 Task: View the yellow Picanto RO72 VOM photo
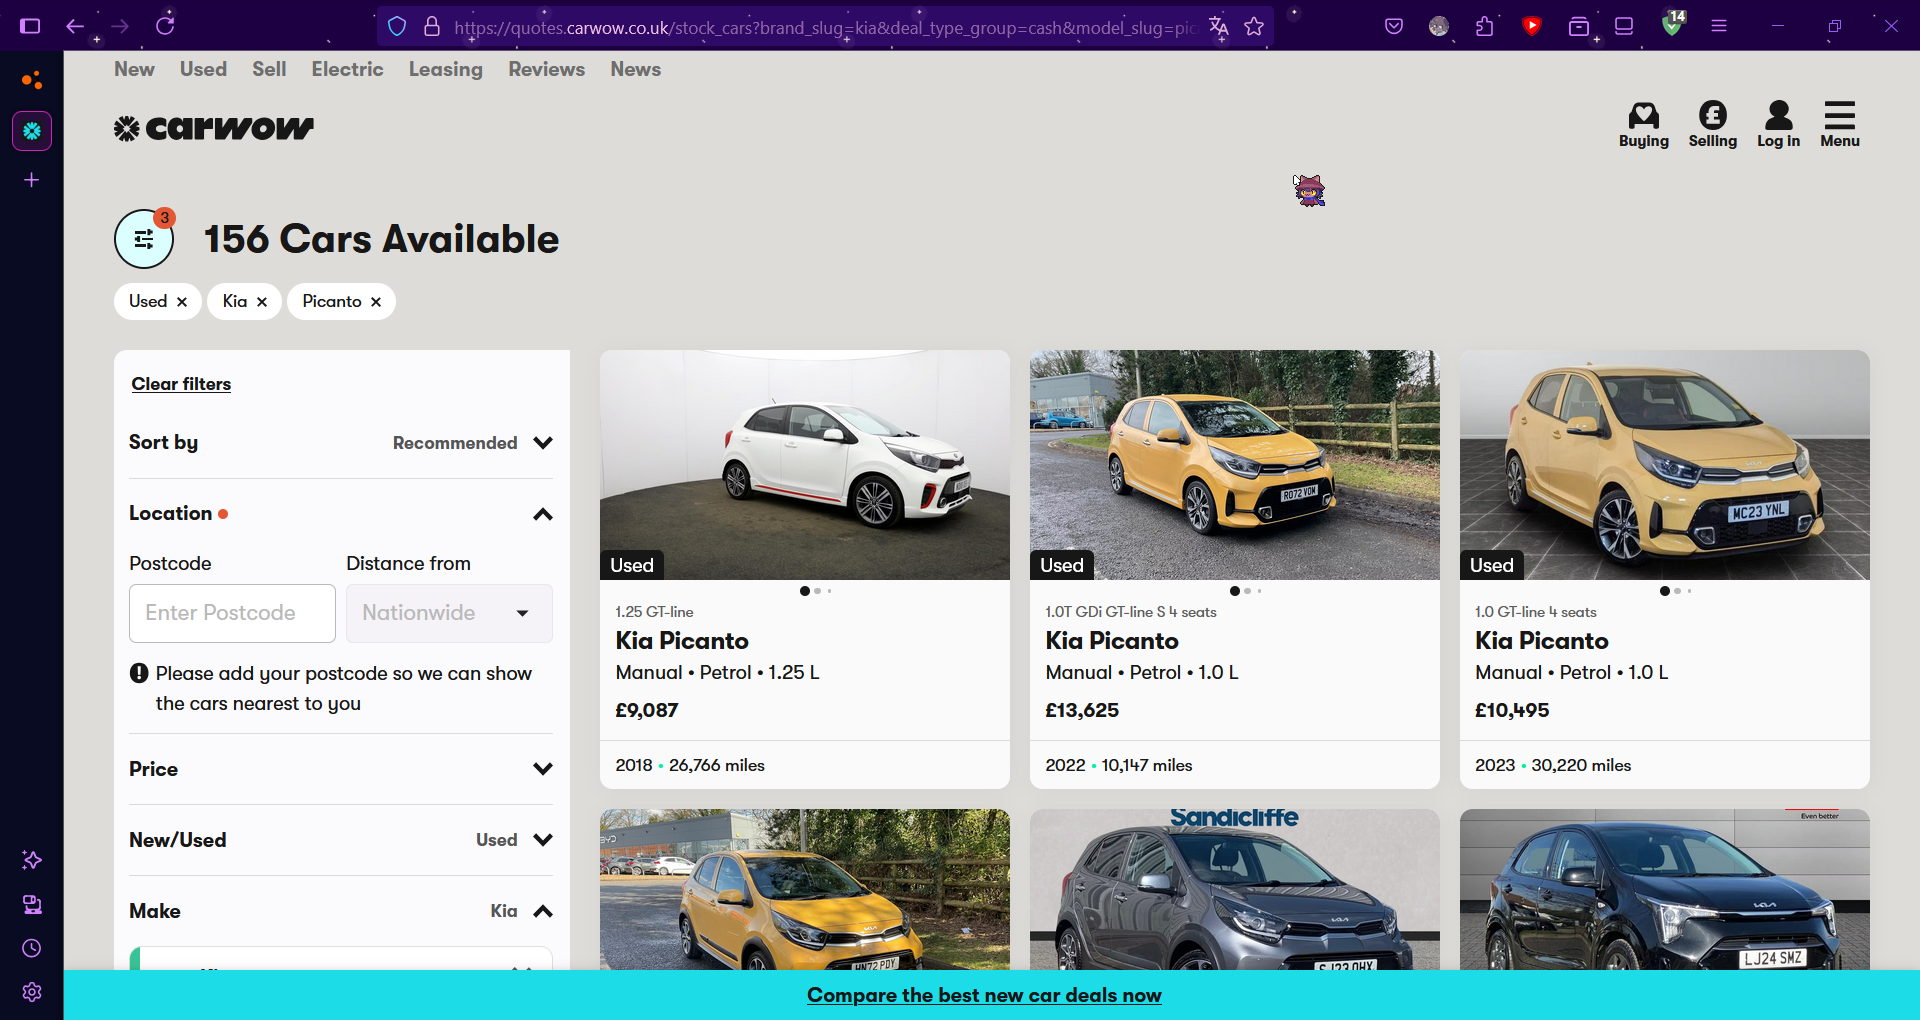[x=1235, y=465]
